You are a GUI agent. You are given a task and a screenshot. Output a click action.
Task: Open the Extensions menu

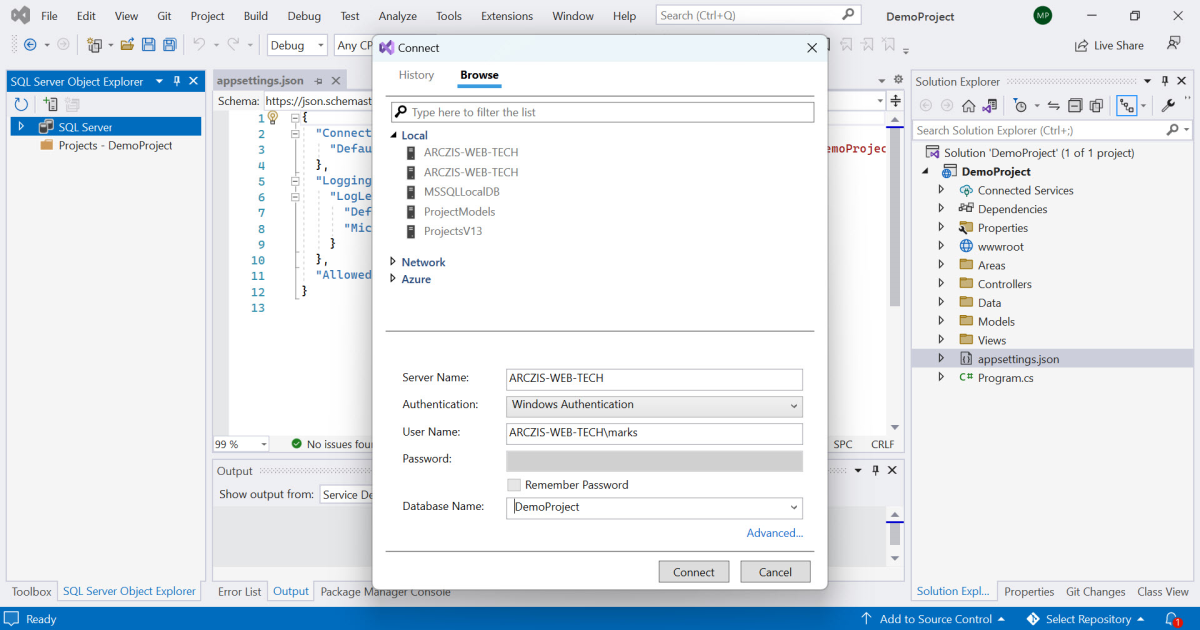pos(507,16)
